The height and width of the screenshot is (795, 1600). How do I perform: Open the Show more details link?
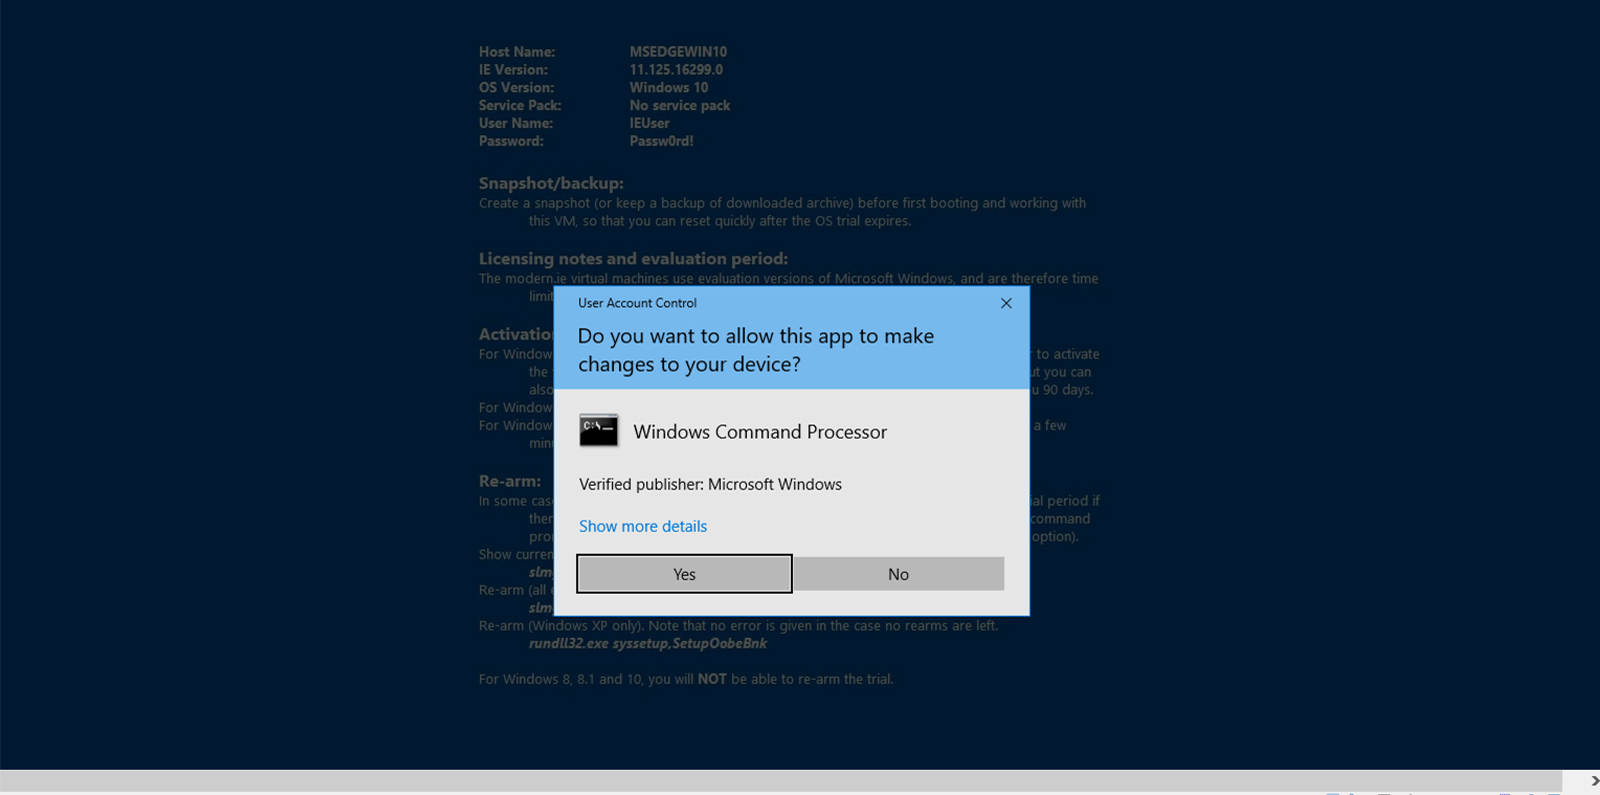643,526
